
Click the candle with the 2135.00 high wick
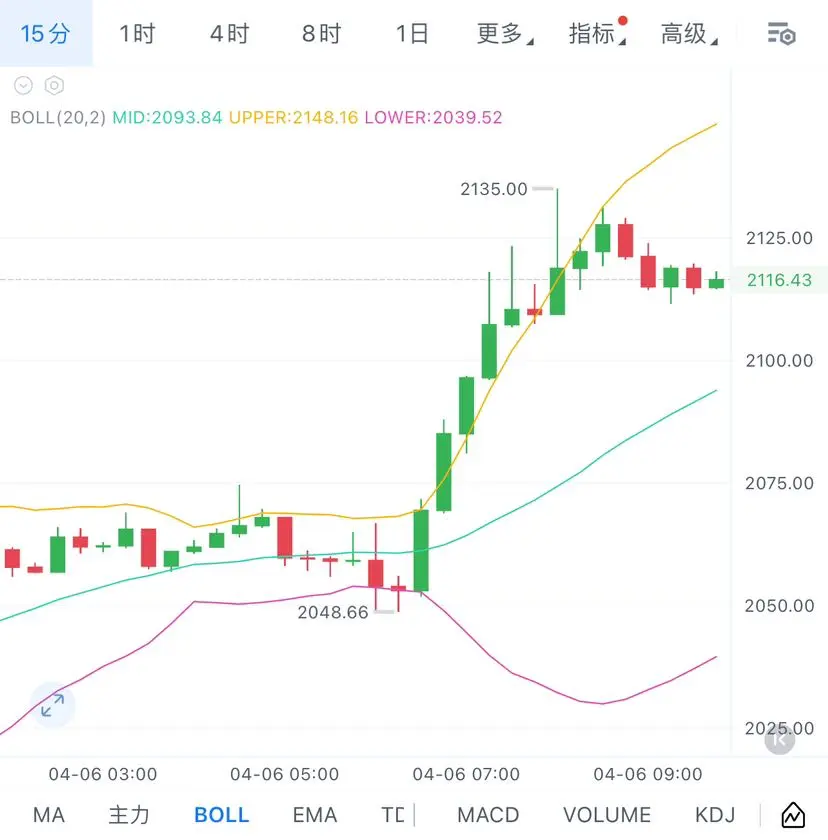[x=557, y=291]
